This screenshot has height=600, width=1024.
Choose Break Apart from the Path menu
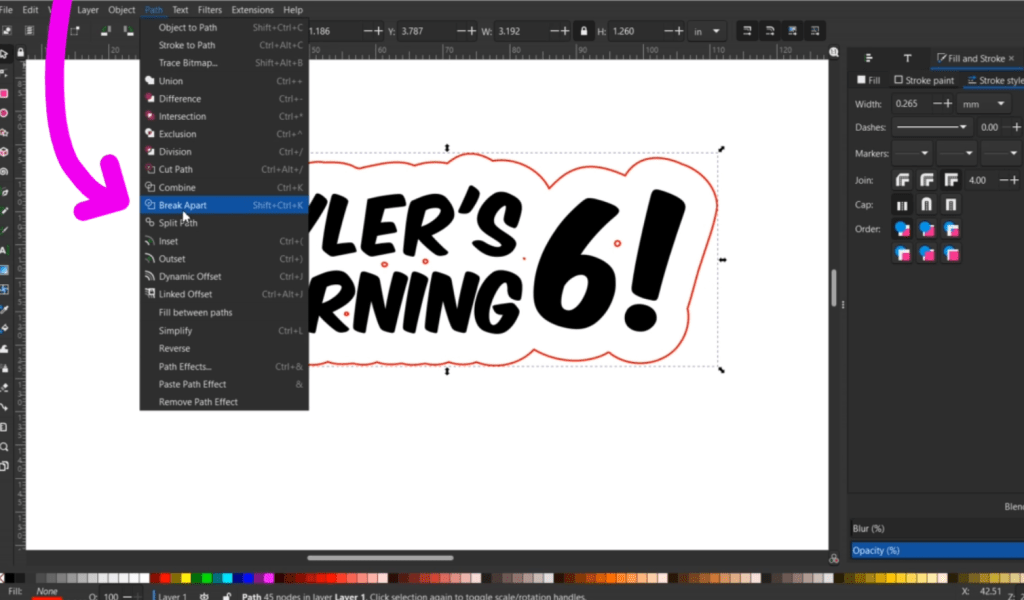(x=183, y=205)
